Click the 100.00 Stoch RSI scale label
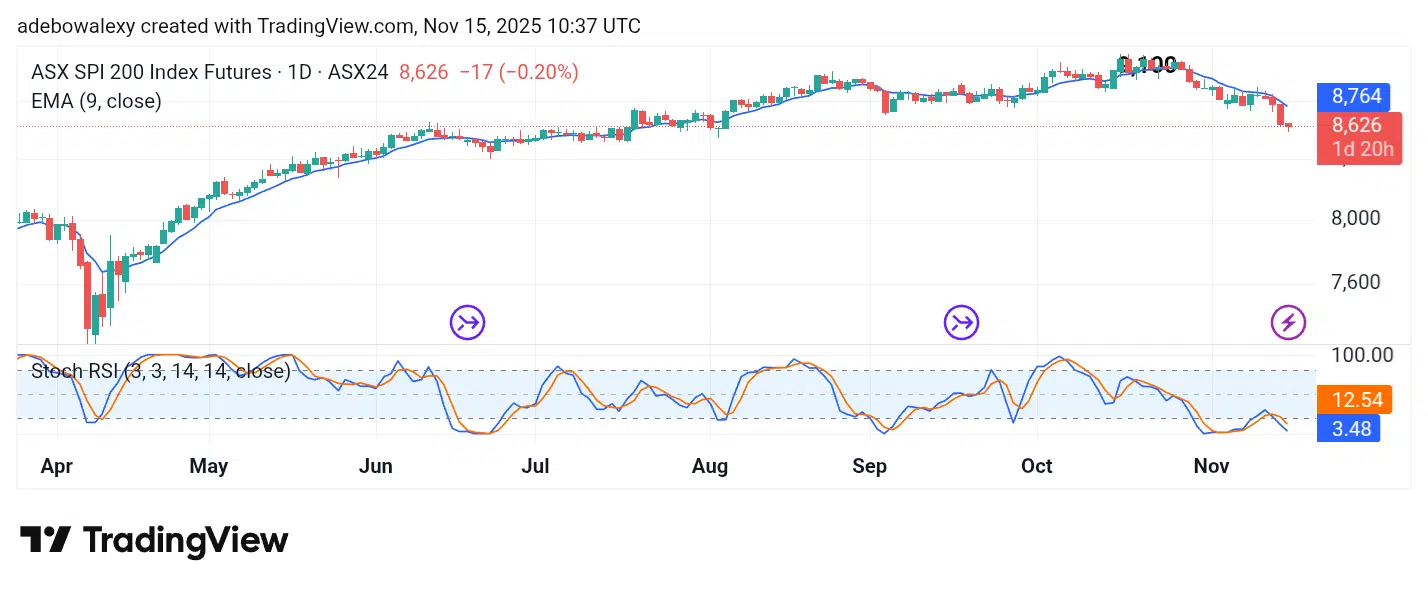 coord(1361,355)
